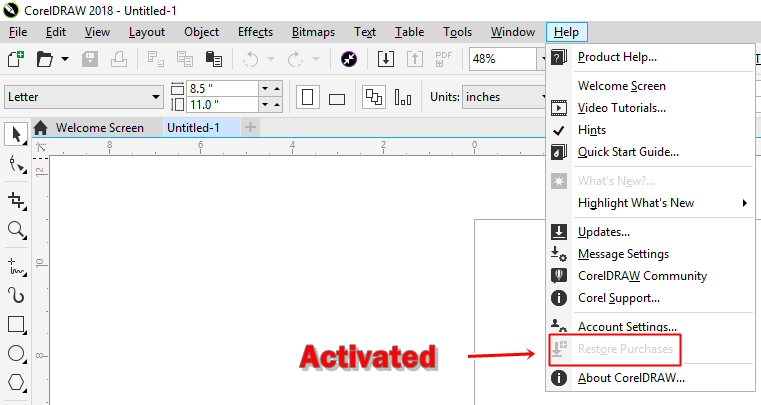Click the Import icon
The width and height of the screenshot is (761, 405).
point(386,59)
